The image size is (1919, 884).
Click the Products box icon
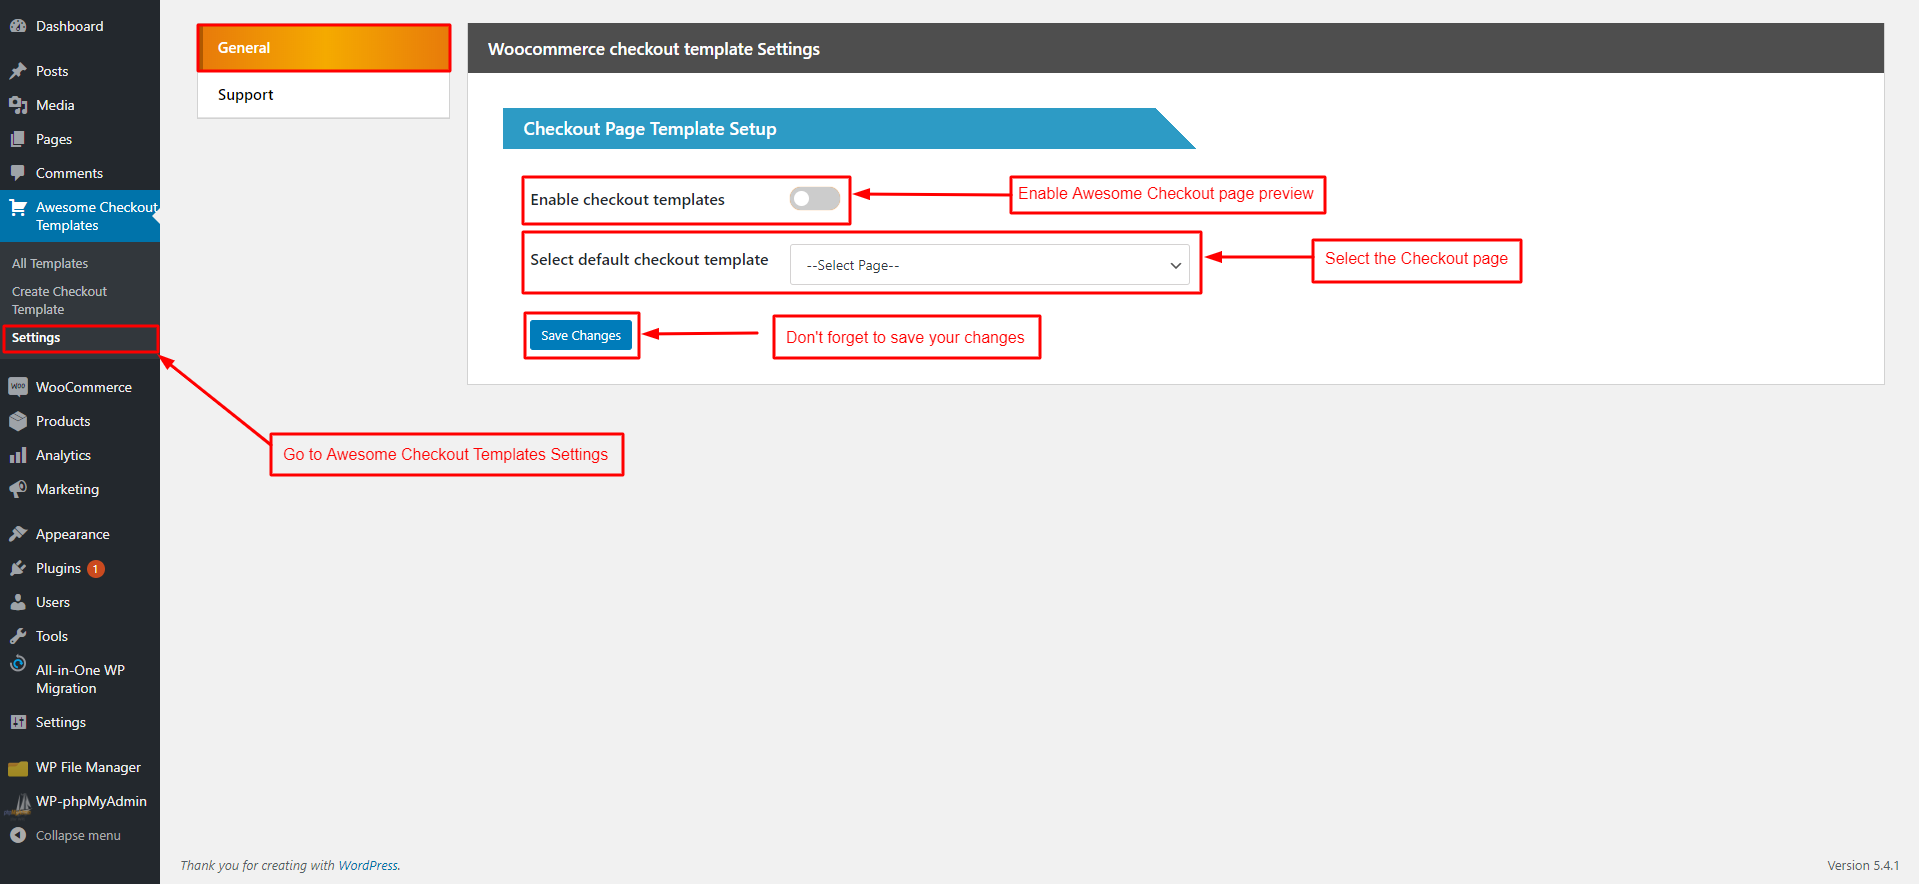click(x=18, y=421)
